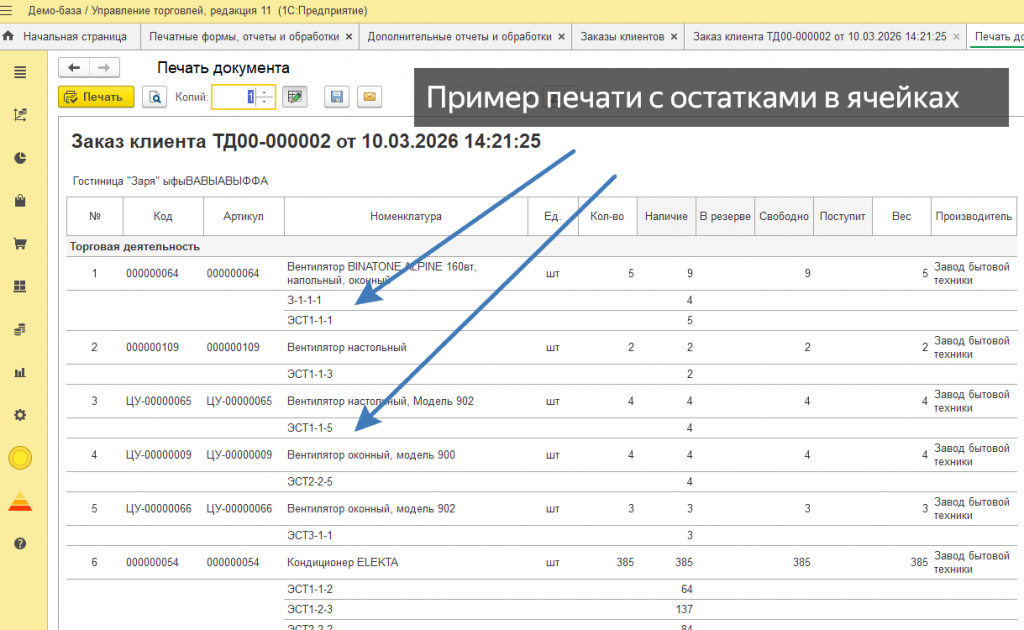Decrease copies with the down stepper arrow
This screenshot has height=630, width=1024.
point(264,102)
